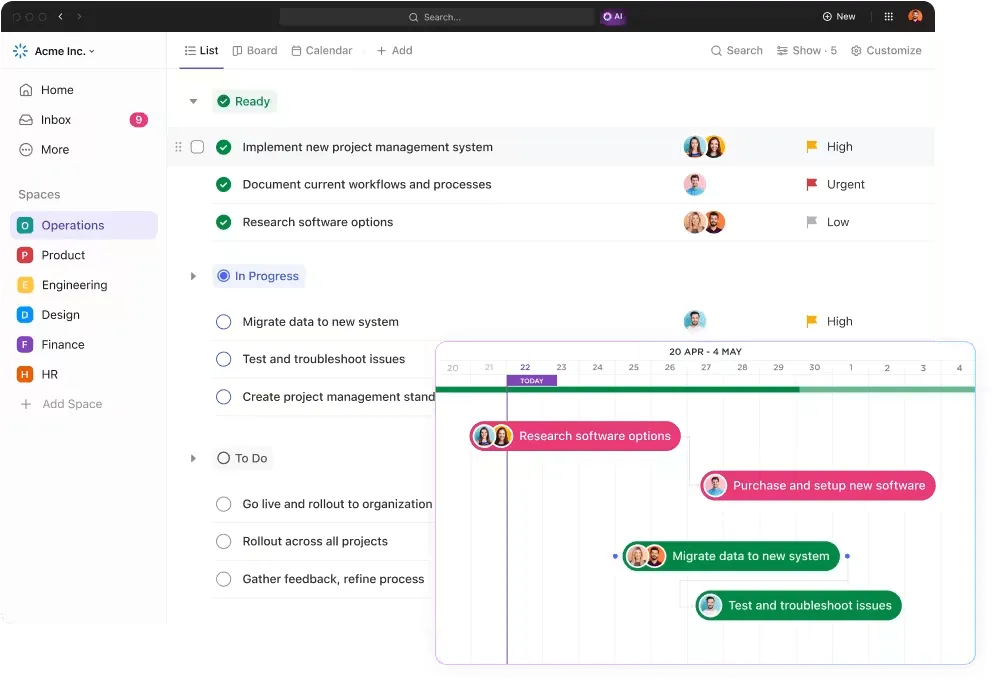Toggle status of Document current workflows
This screenshot has width=996, height=688.
click(x=224, y=185)
